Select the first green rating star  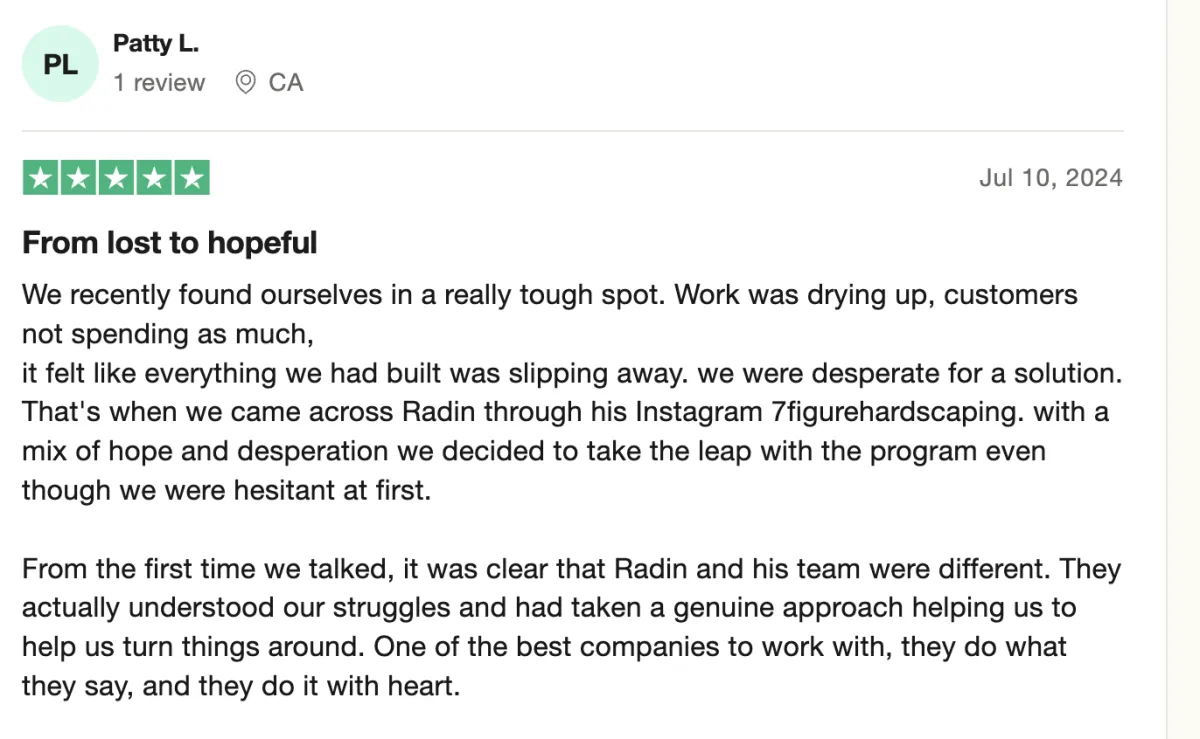[41, 178]
